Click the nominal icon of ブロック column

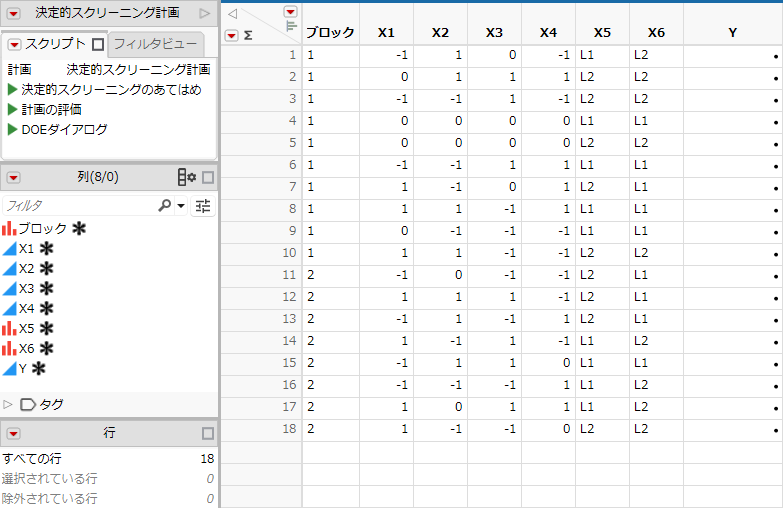[9, 228]
